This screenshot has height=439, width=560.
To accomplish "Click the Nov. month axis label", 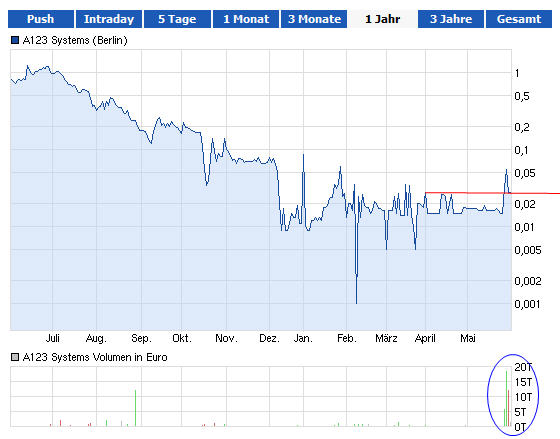I will pos(226,338).
